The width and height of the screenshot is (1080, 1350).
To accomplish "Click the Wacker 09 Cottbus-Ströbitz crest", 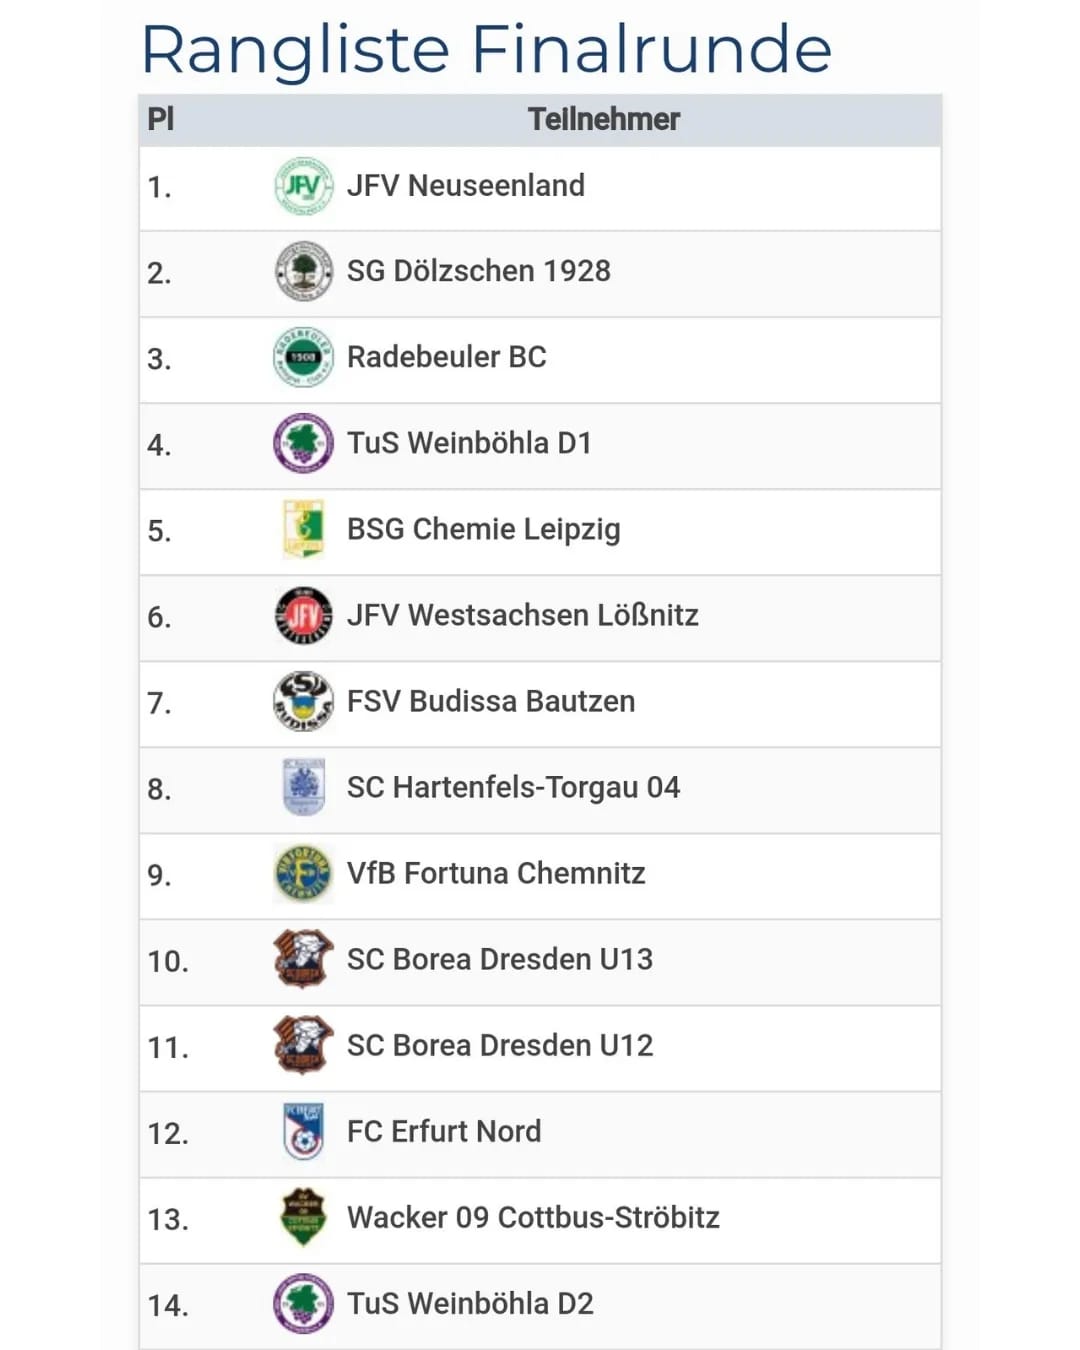I will click(303, 1218).
